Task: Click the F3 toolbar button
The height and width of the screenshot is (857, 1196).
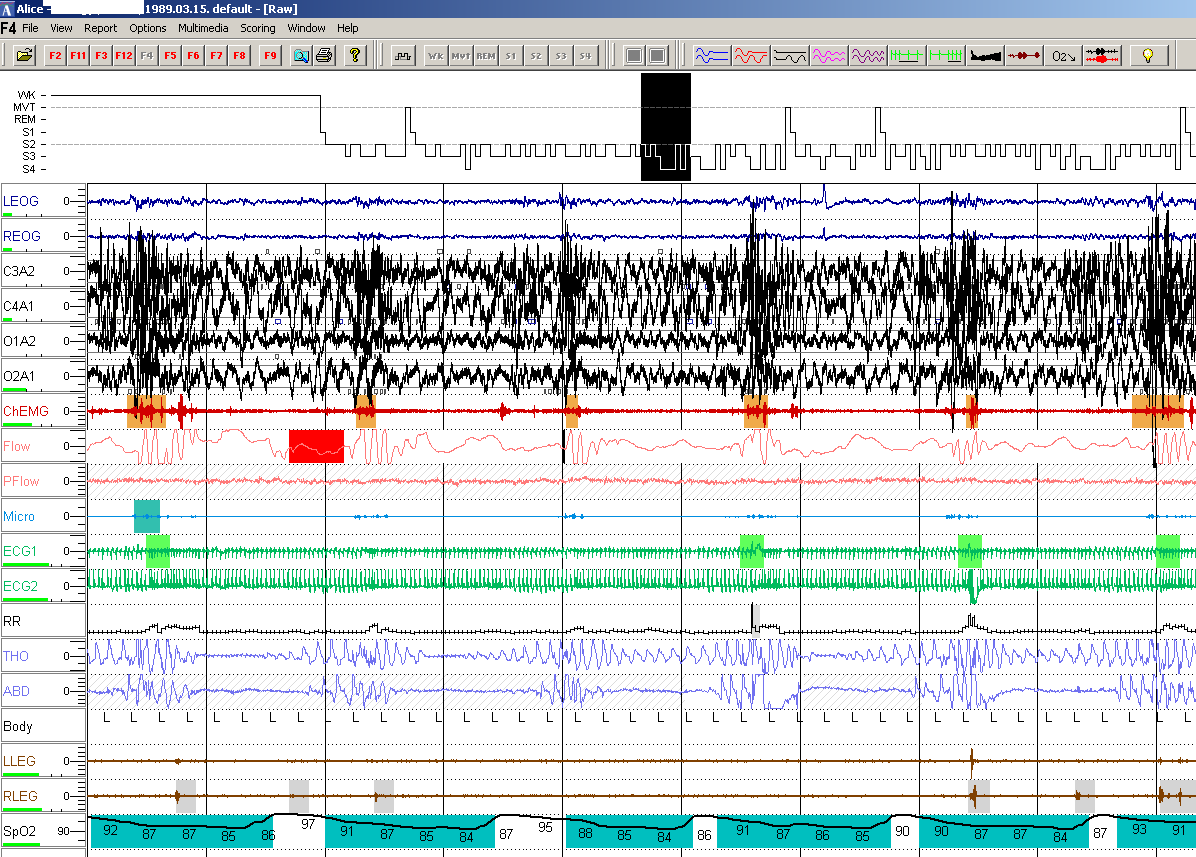Action: pos(101,56)
